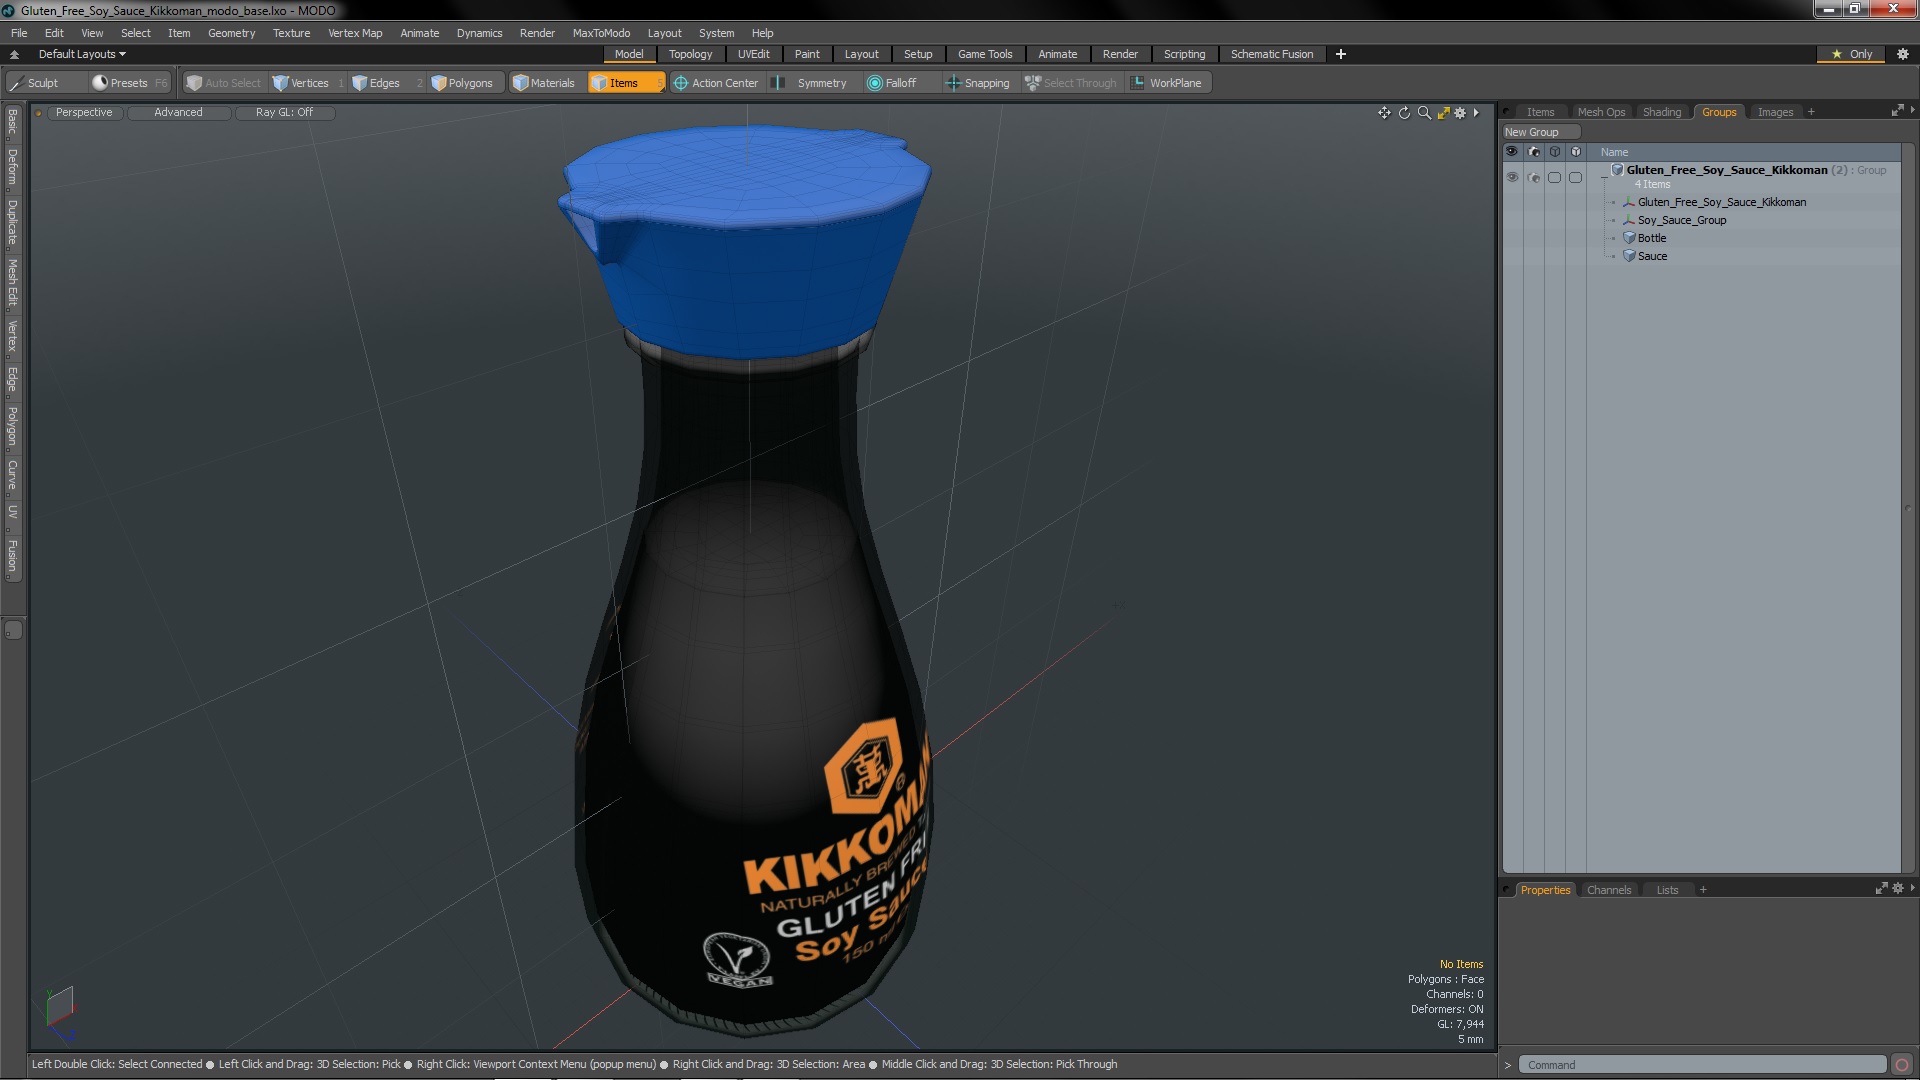The height and width of the screenshot is (1080, 1920).
Task: Click the record button beside Command field
Action: [x=1902, y=1065]
